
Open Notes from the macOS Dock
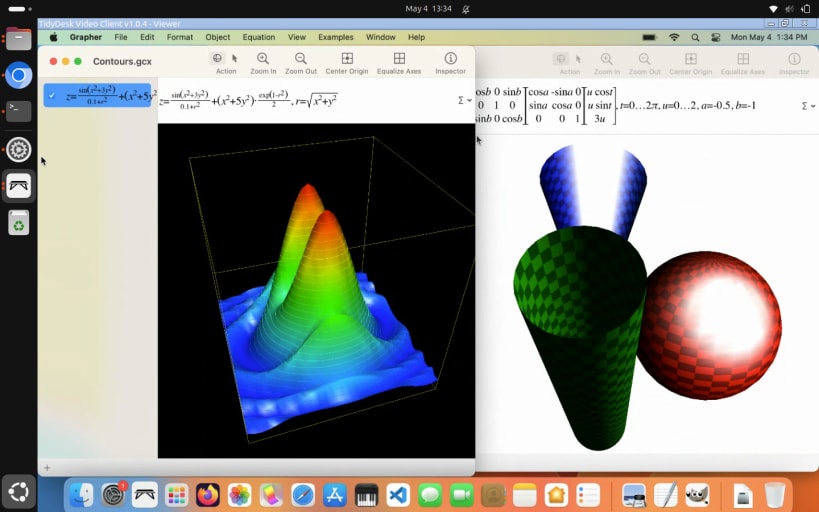click(525, 494)
